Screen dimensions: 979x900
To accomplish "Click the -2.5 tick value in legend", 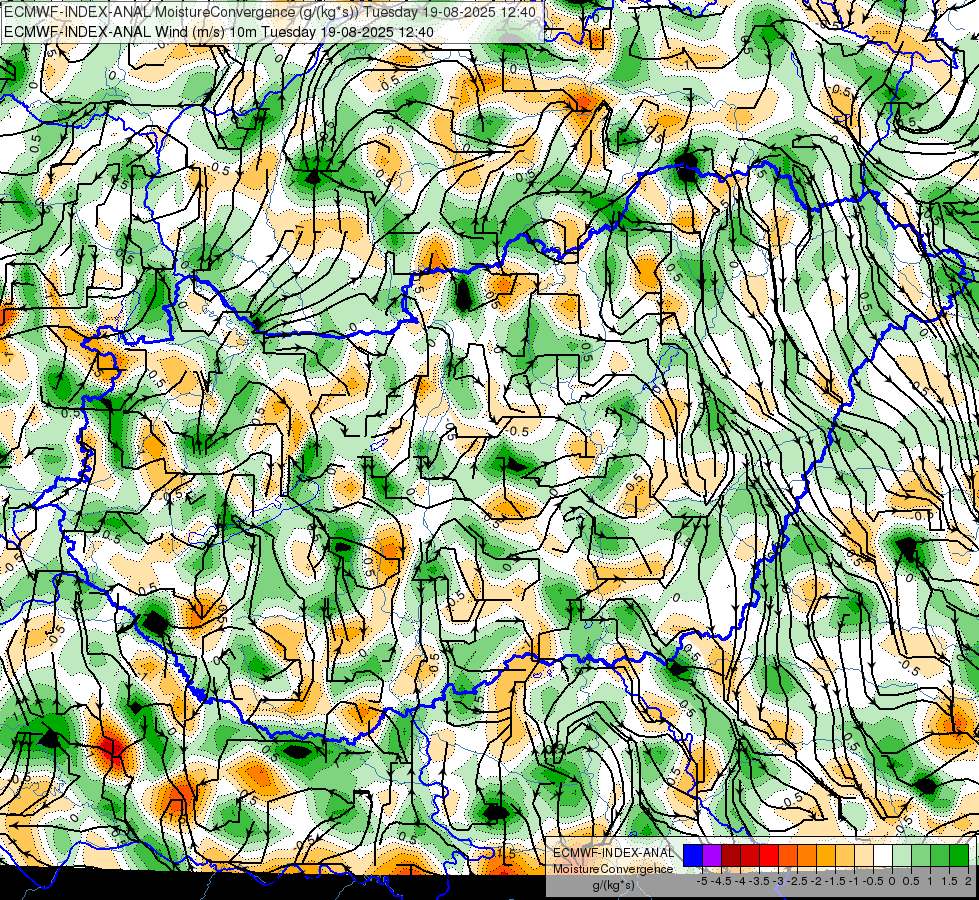I will click(x=797, y=881).
